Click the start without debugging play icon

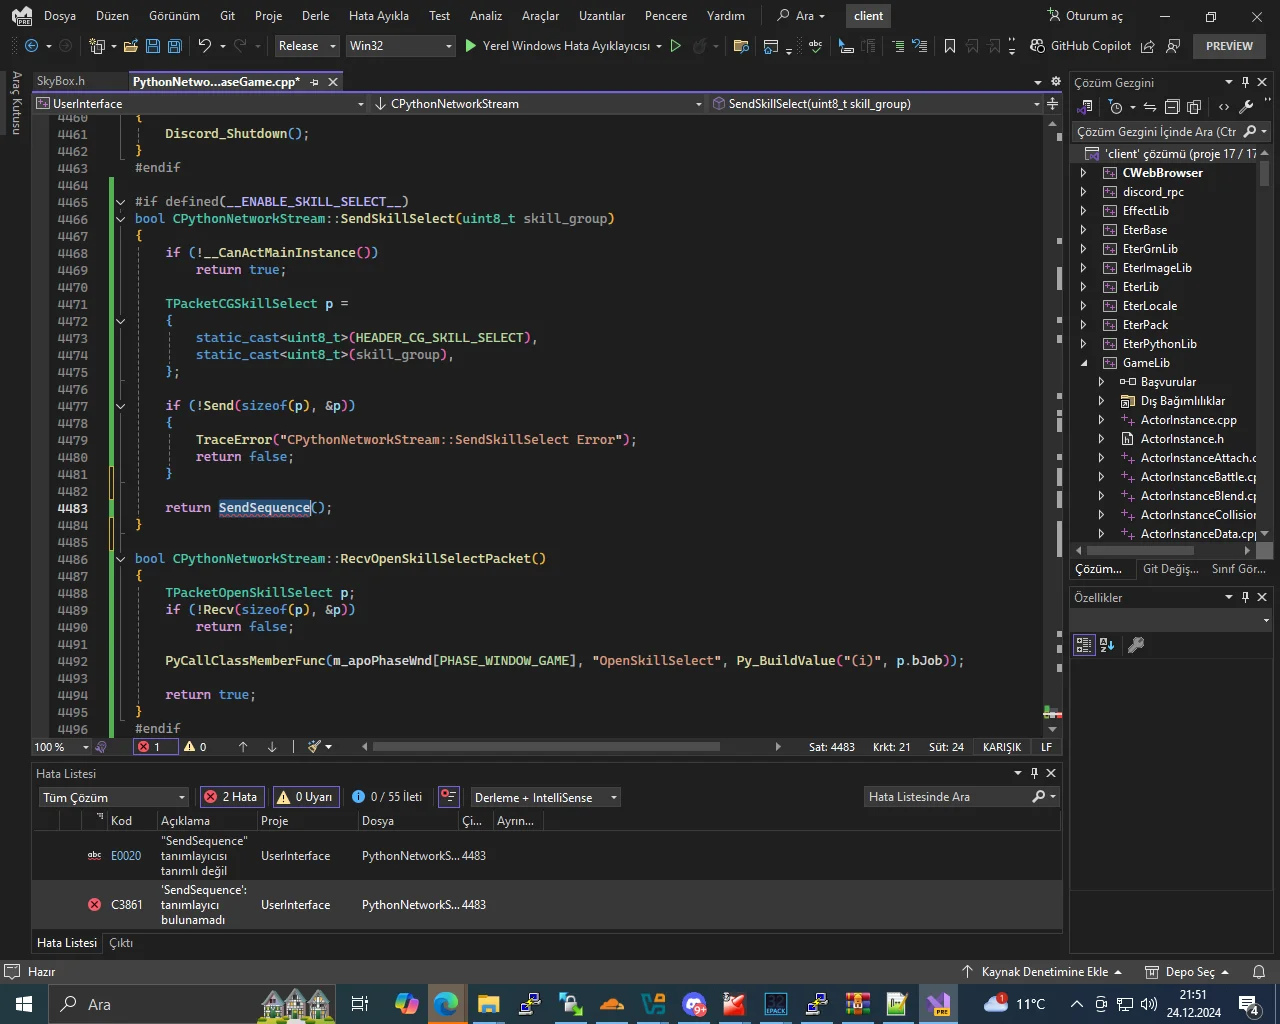(676, 46)
